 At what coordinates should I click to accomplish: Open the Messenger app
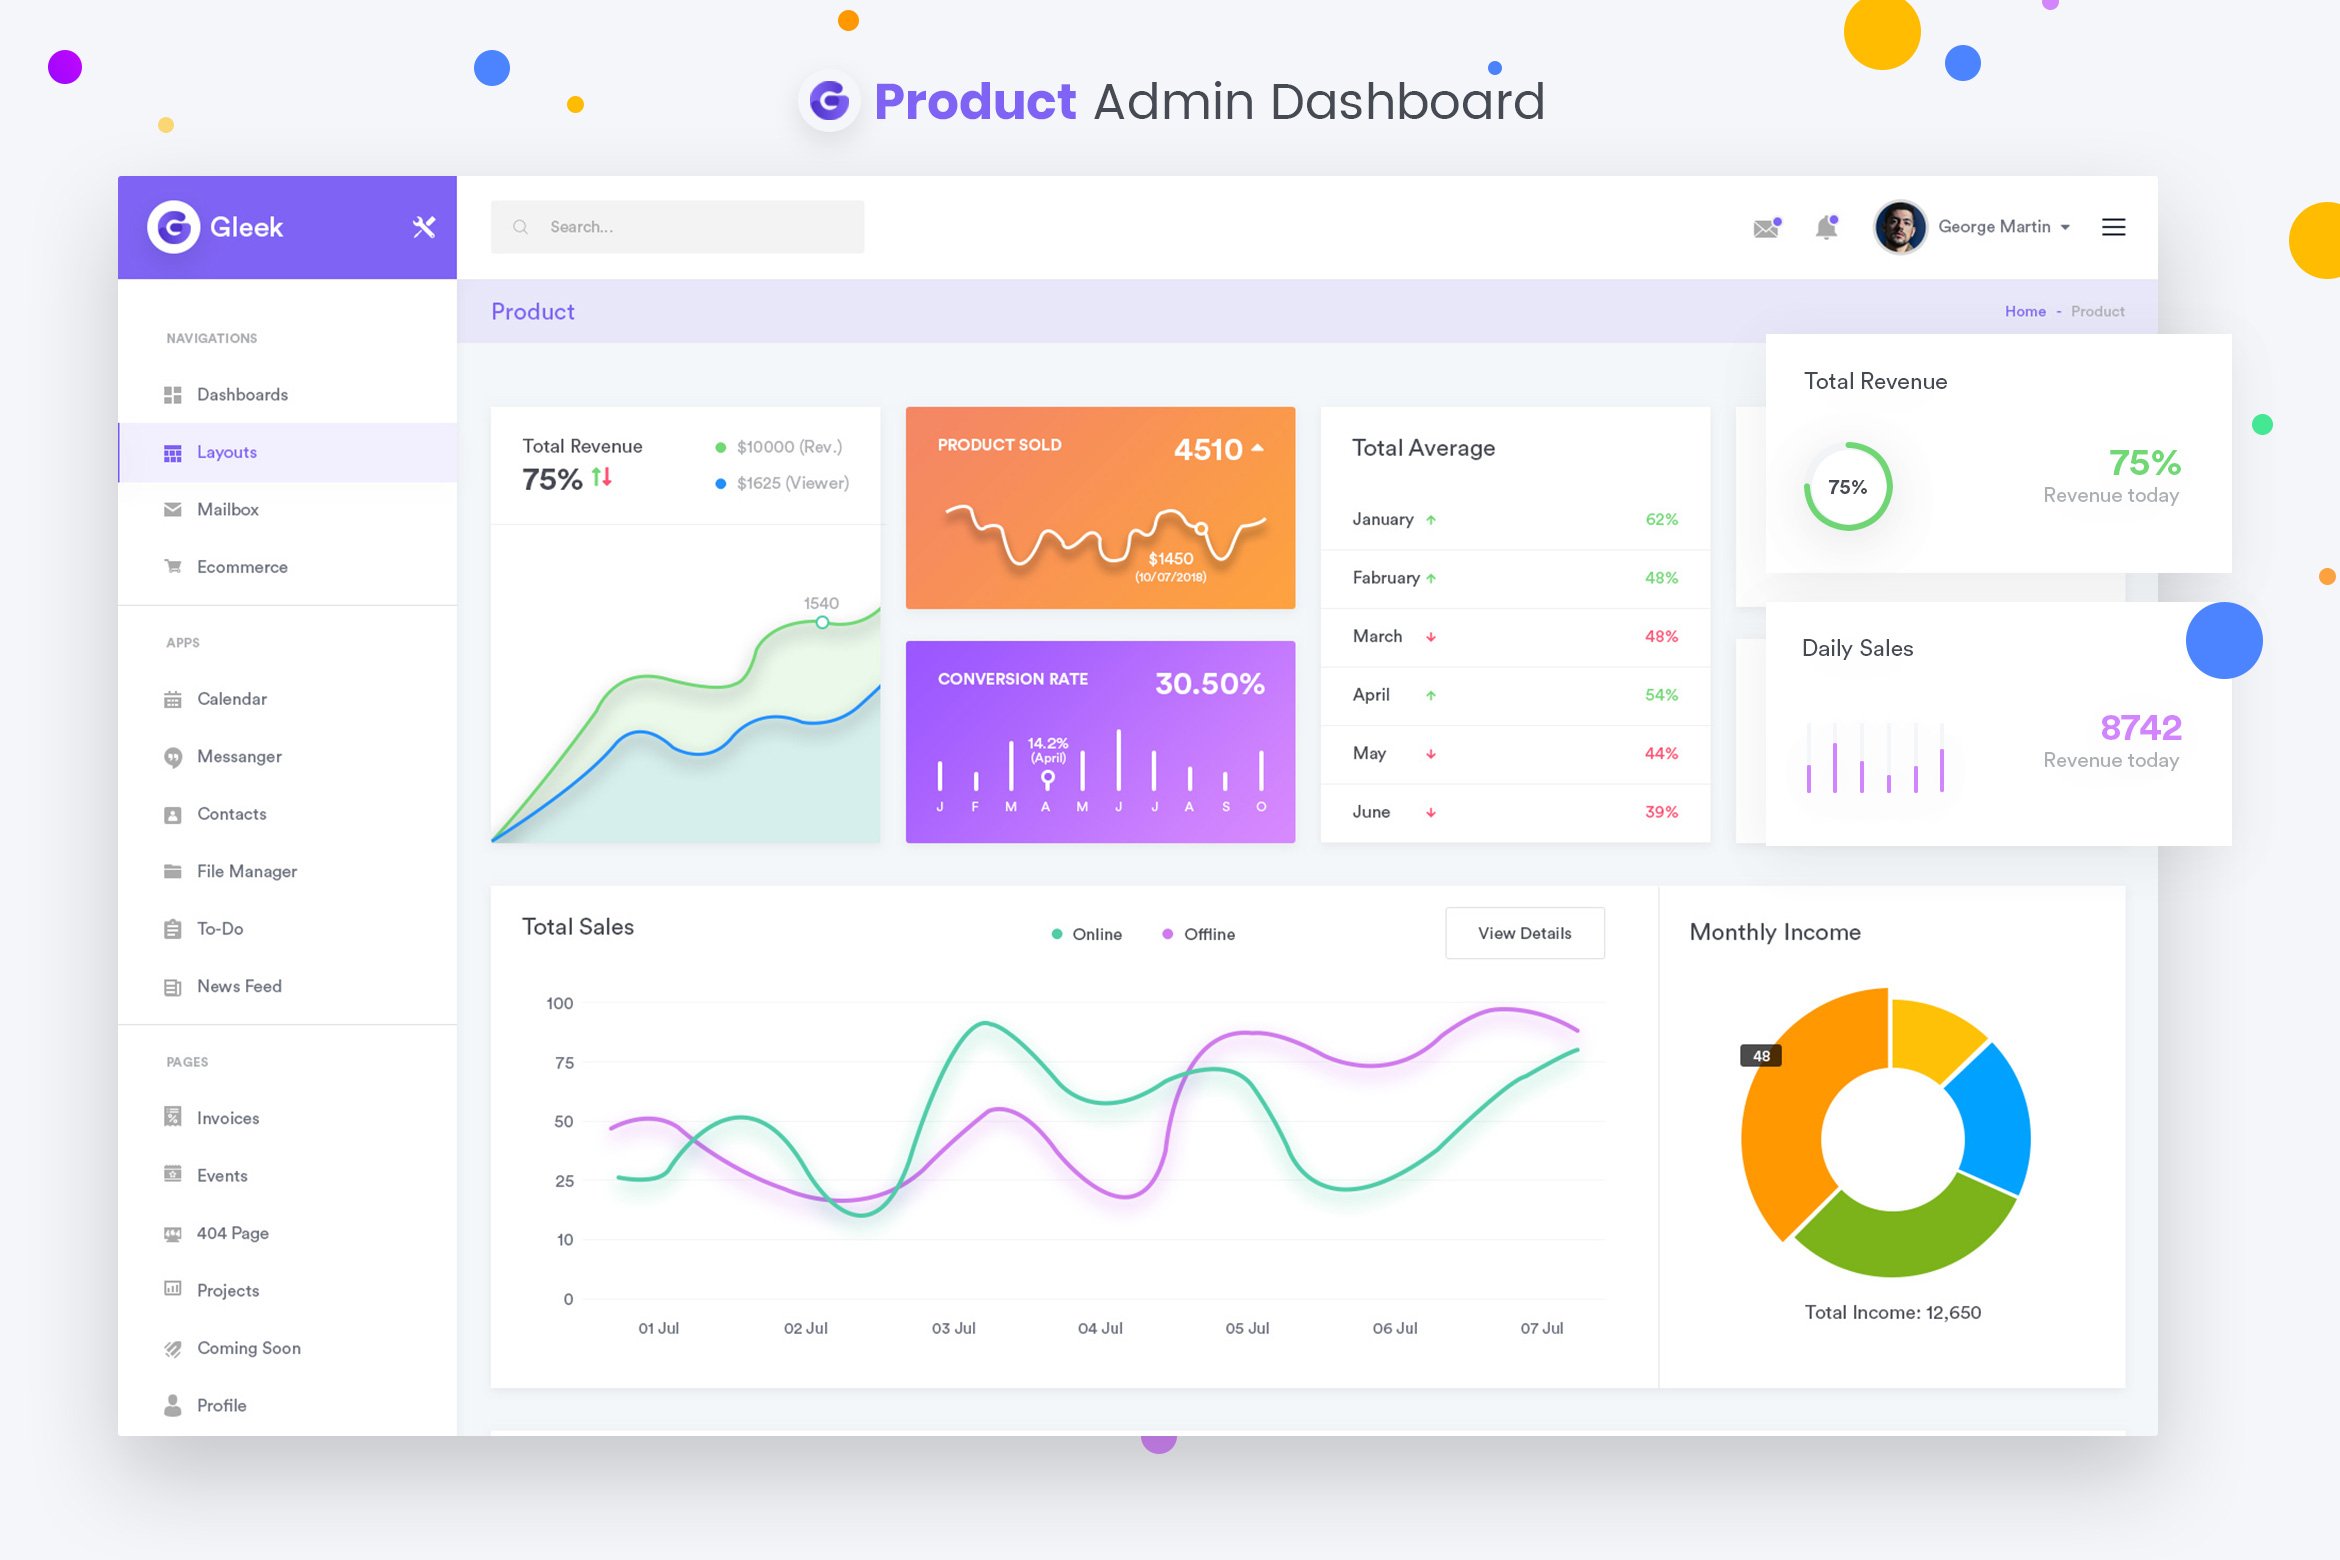pyautogui.click(x=242, y=756)
